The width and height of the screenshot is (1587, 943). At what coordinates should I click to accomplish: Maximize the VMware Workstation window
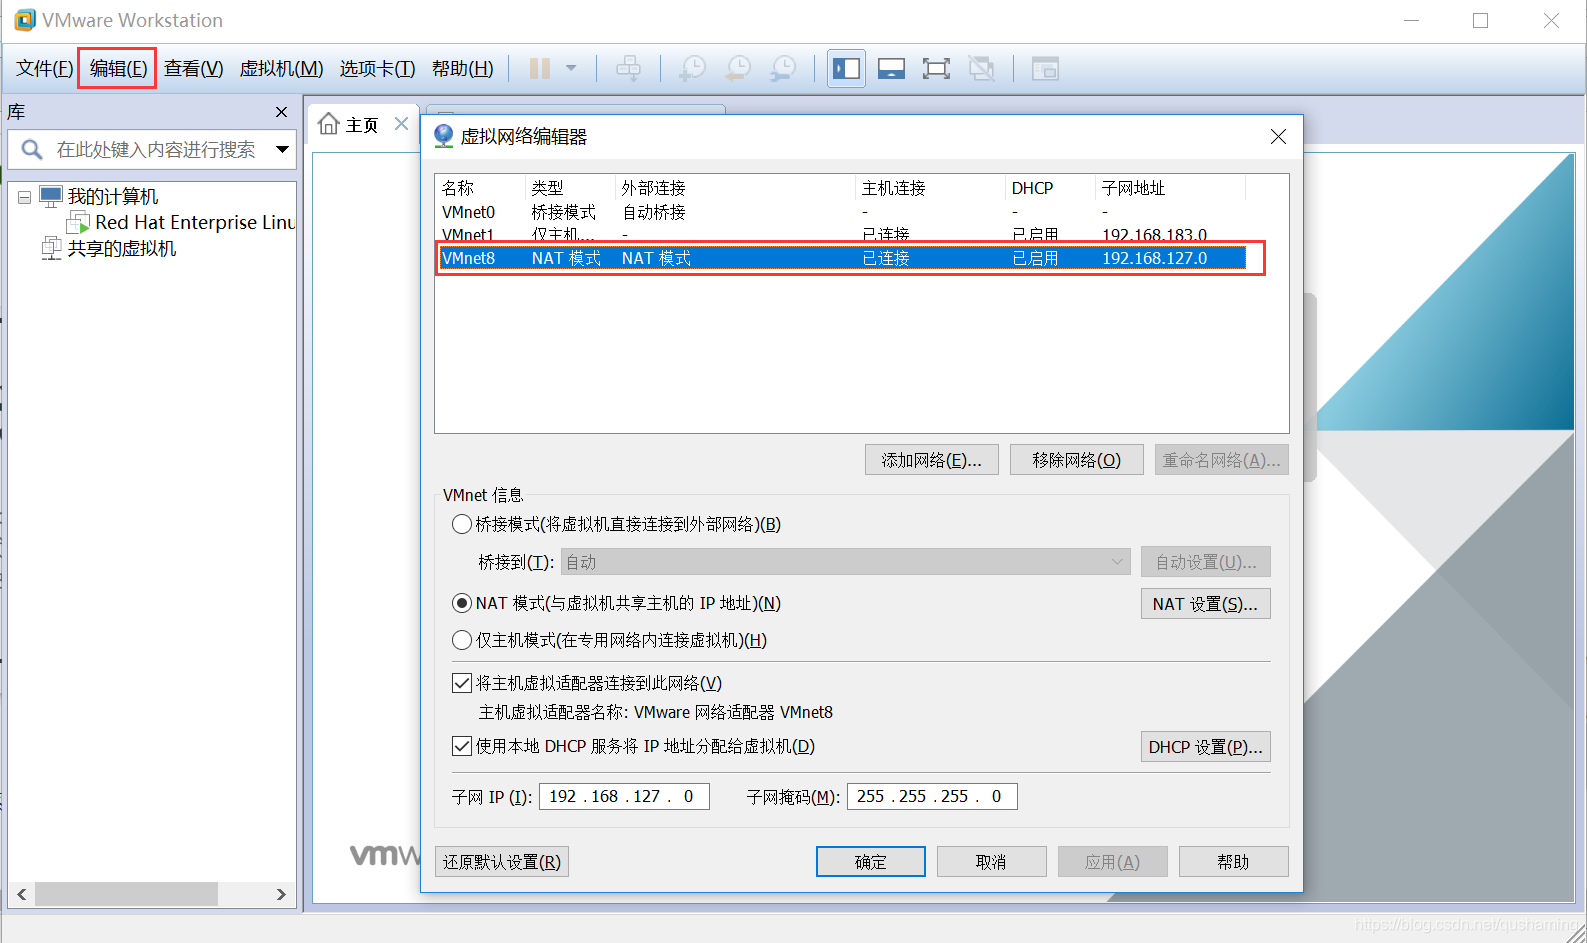click(x=1480, y=20)
